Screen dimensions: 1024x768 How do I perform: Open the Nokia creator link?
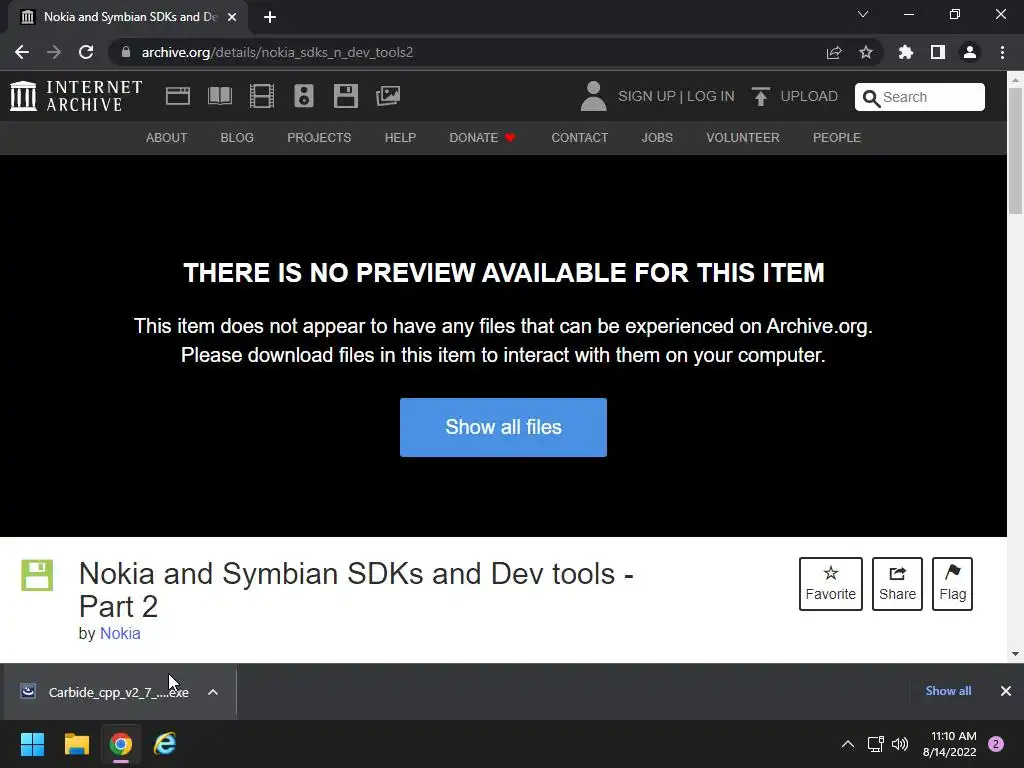pos(120,633)
